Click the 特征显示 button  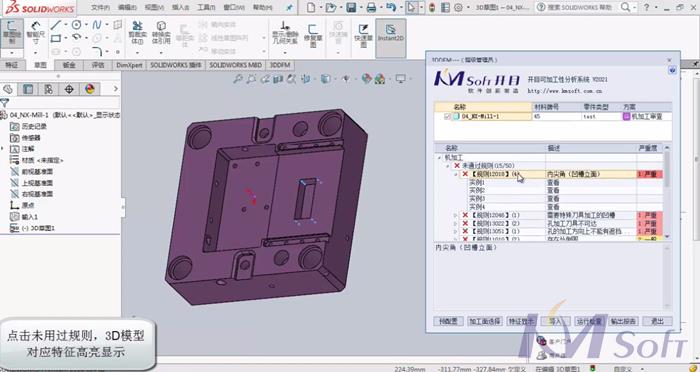pos(521,321)
